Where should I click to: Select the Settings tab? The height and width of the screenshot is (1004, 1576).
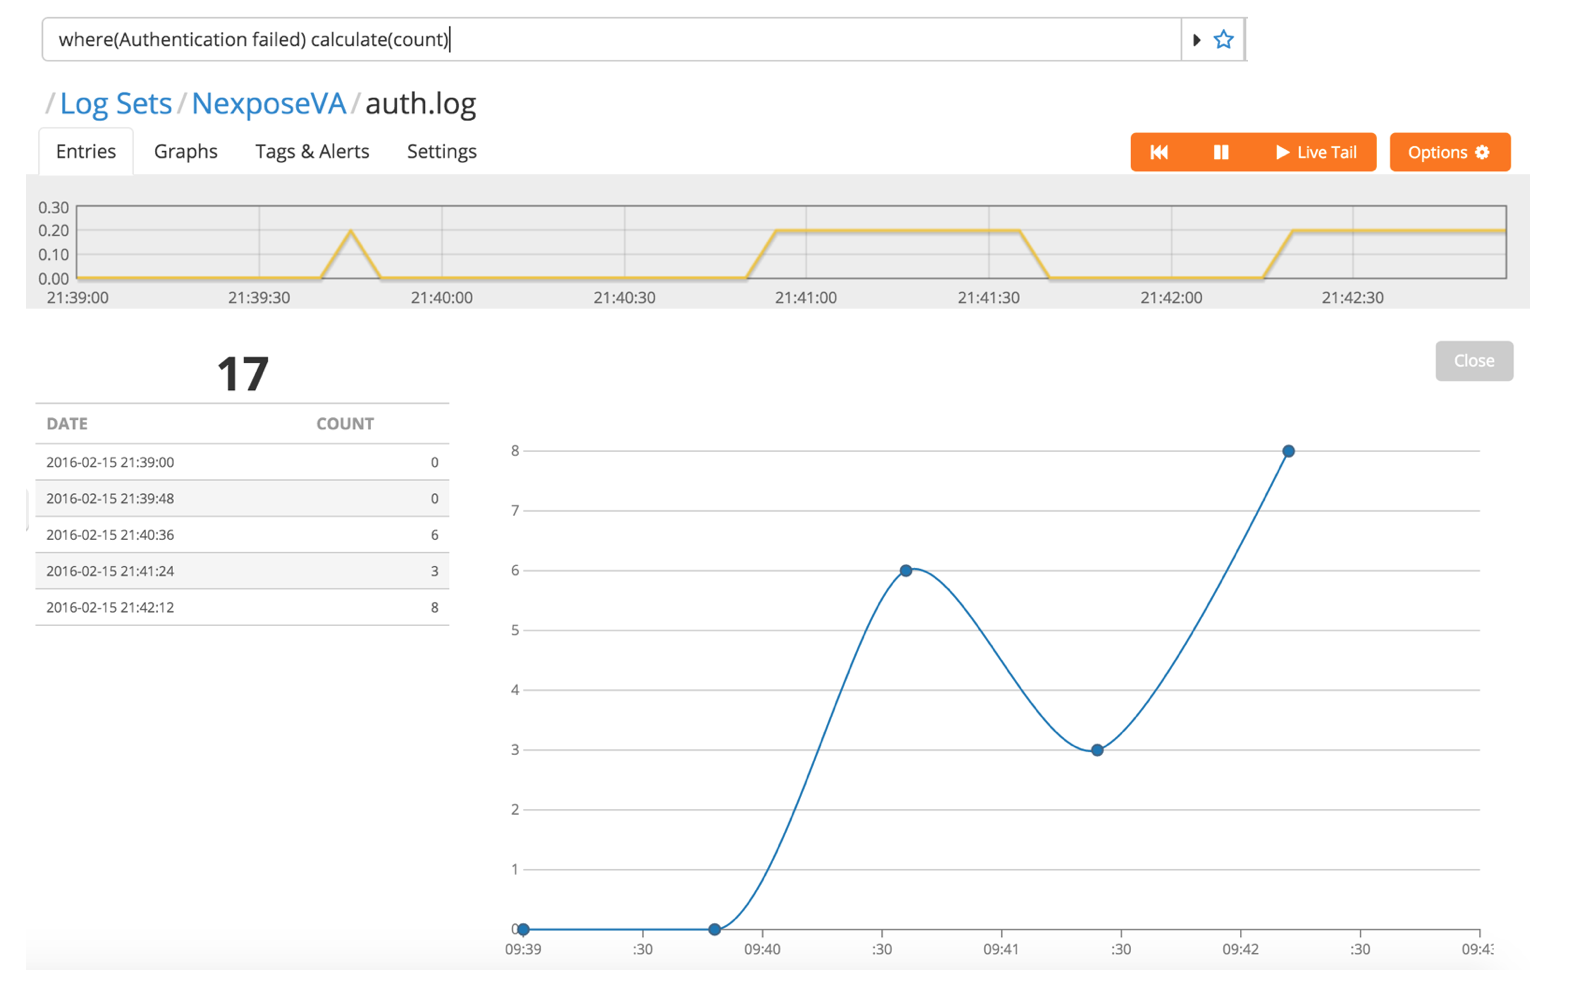point(441,151)
